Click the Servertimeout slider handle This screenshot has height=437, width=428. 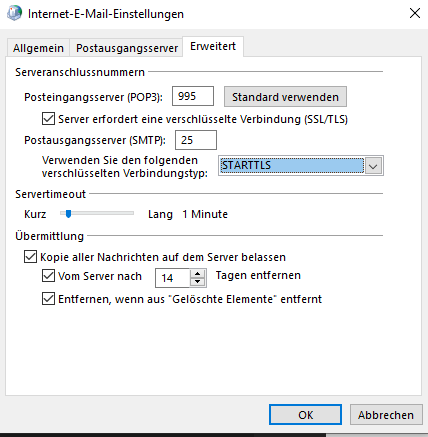point(68,214)
